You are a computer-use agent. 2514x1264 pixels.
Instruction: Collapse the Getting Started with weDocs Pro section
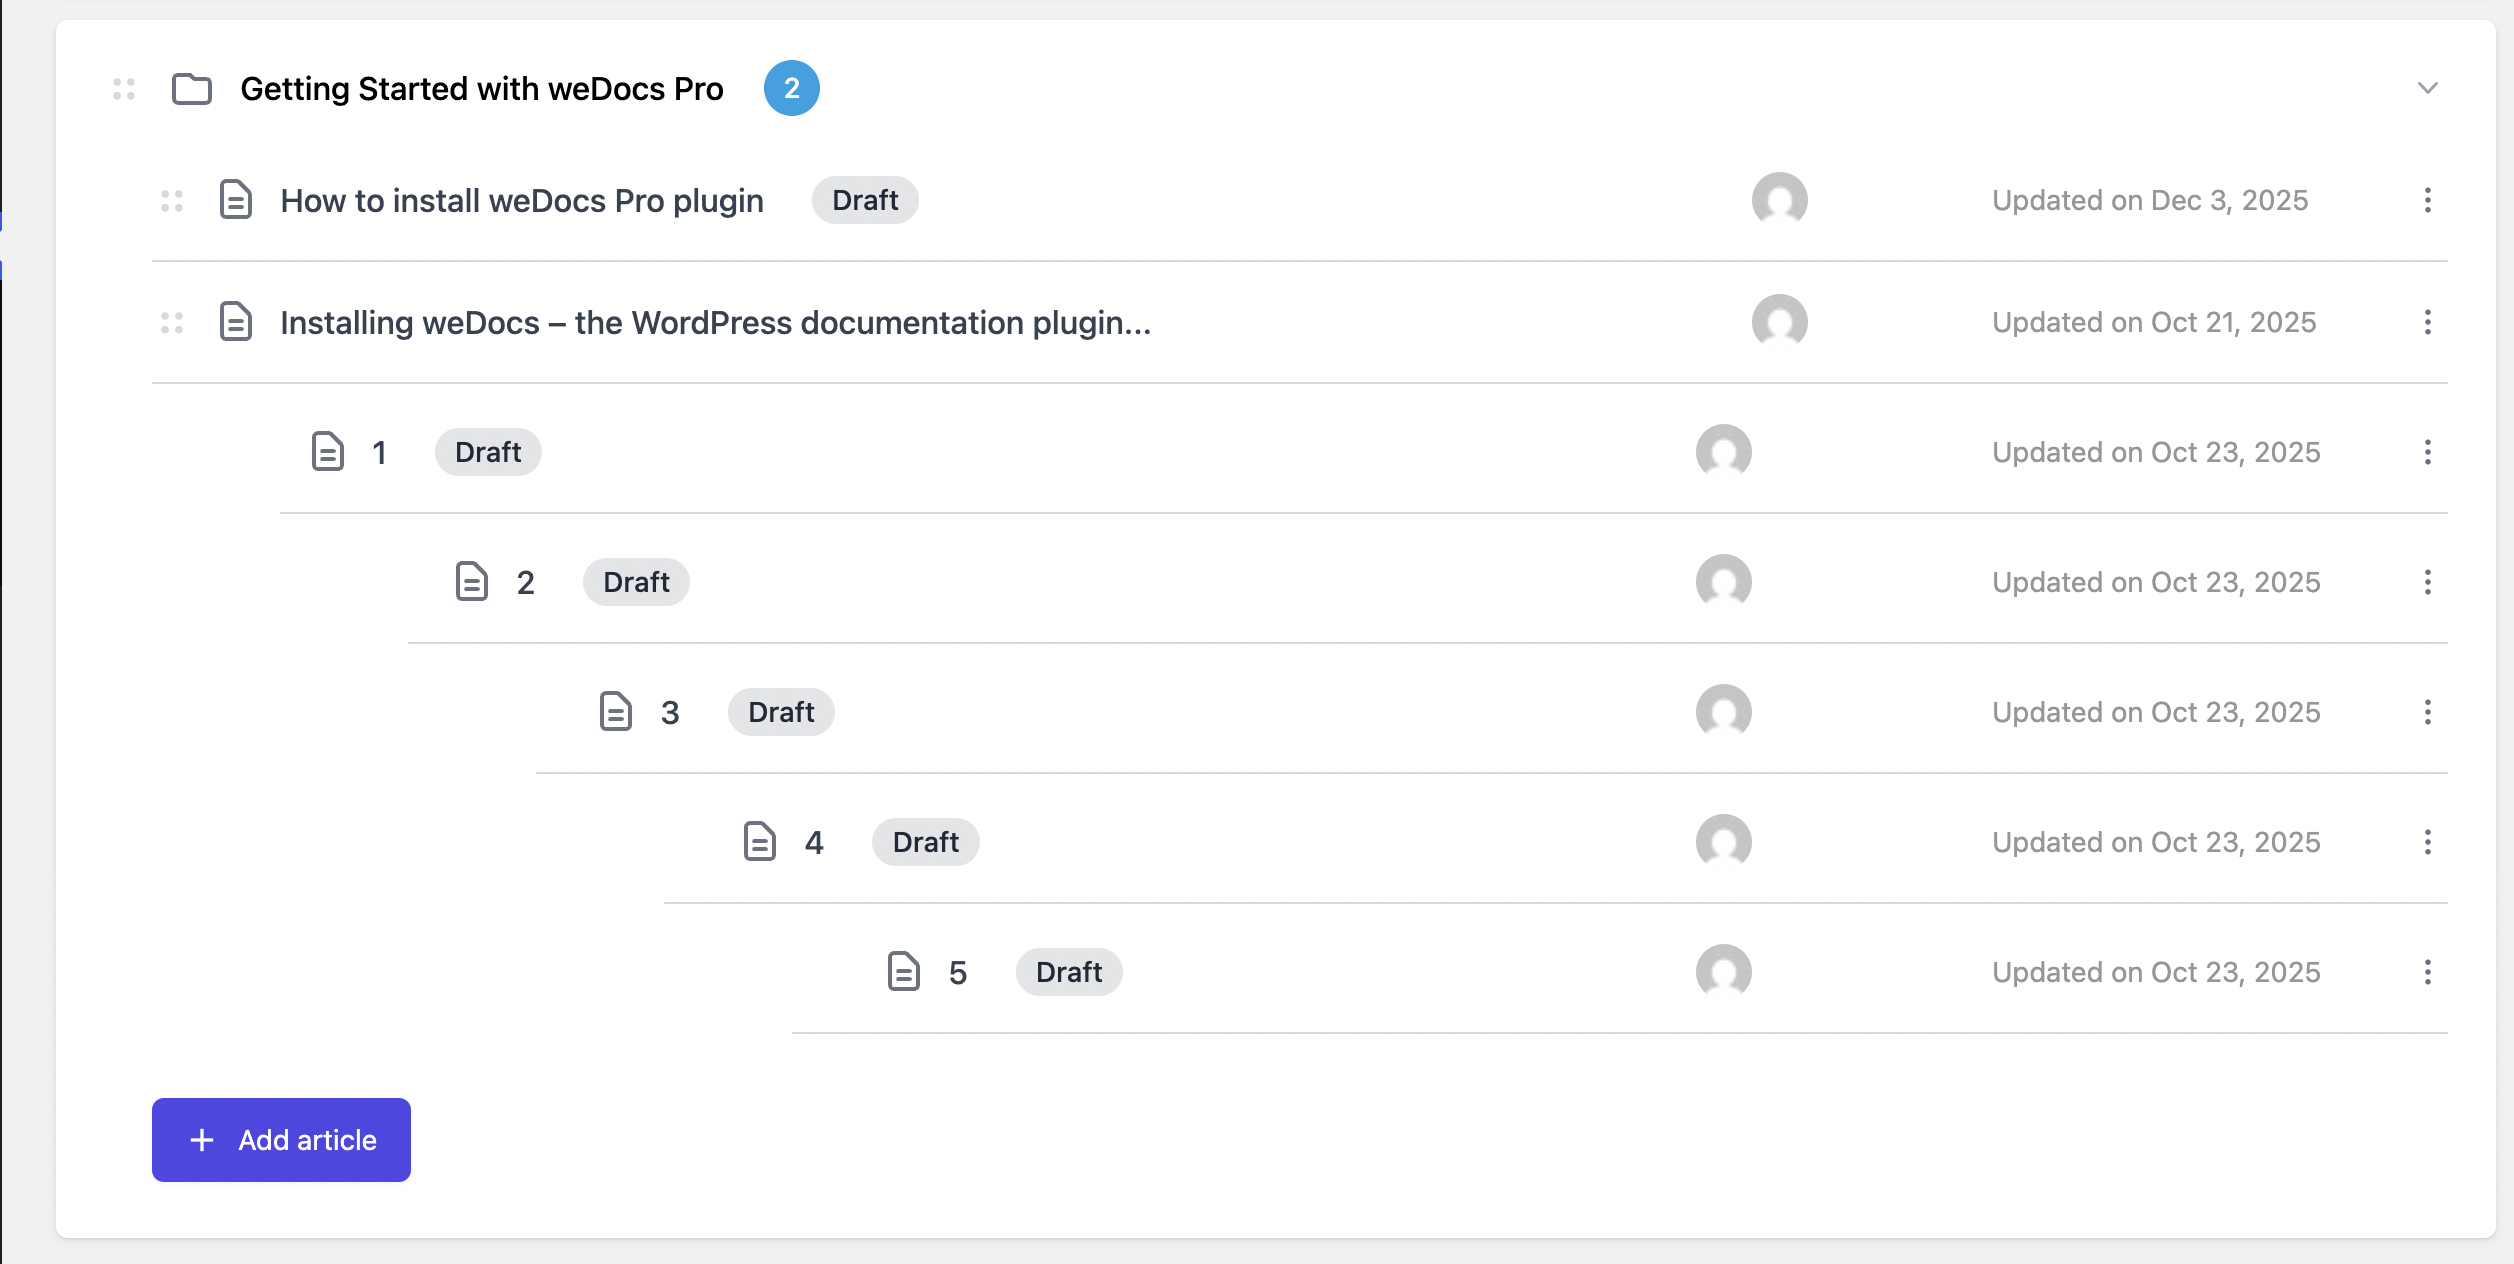(x=2425, y=88)
